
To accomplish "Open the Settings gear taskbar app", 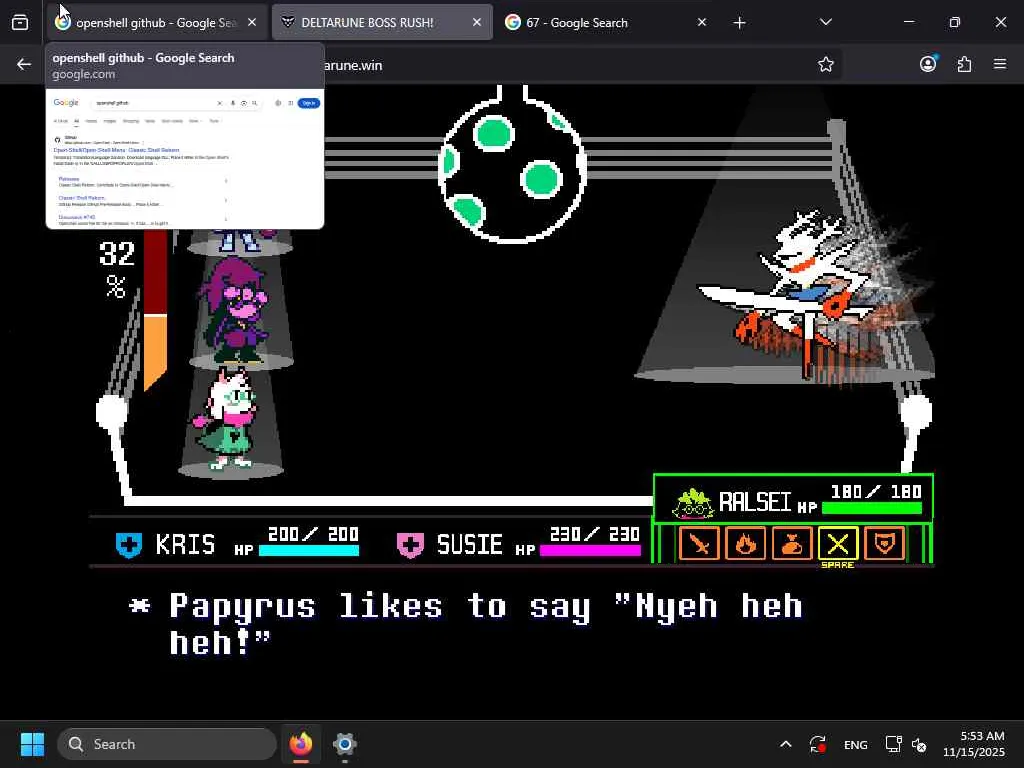I will click(x=344, y=744).
